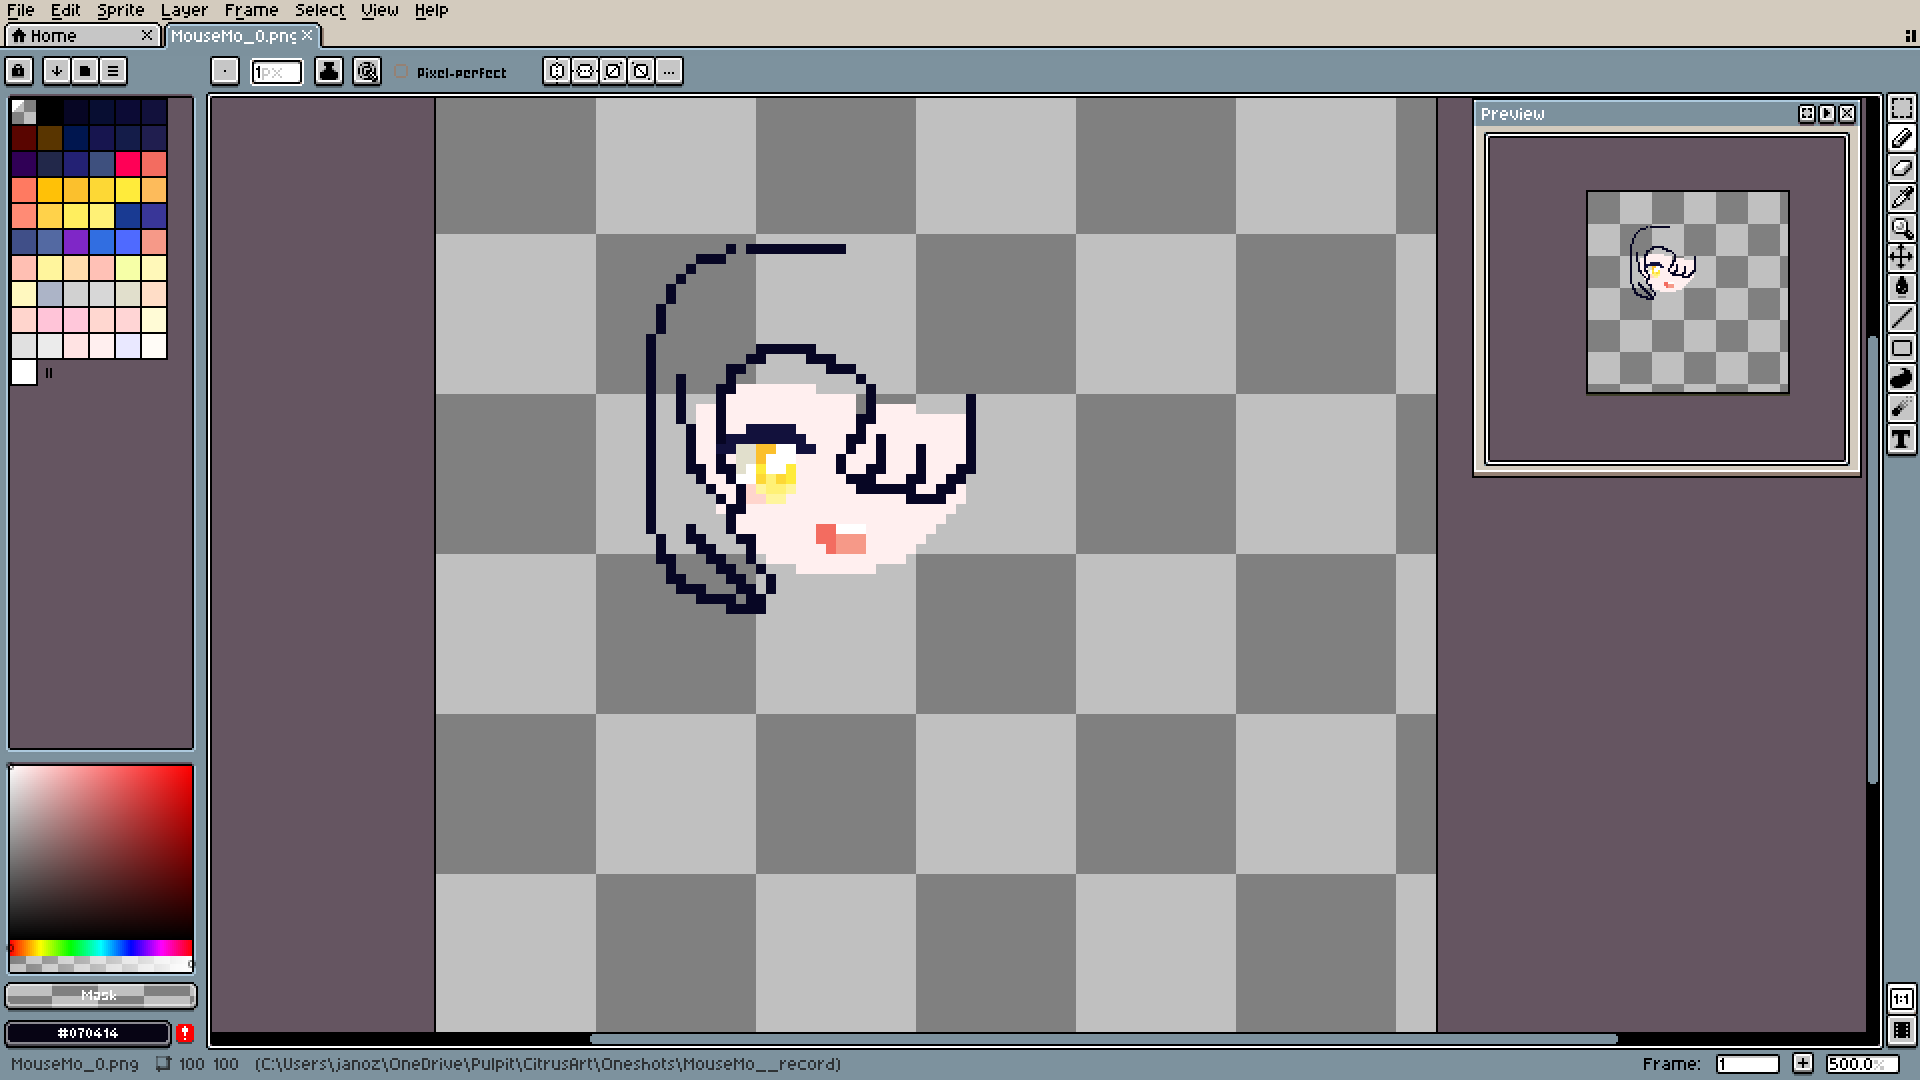Viewport: 1920px width, 1080px height.
Task: Select the Rectangular Marquee tool
Action: 1901,107
